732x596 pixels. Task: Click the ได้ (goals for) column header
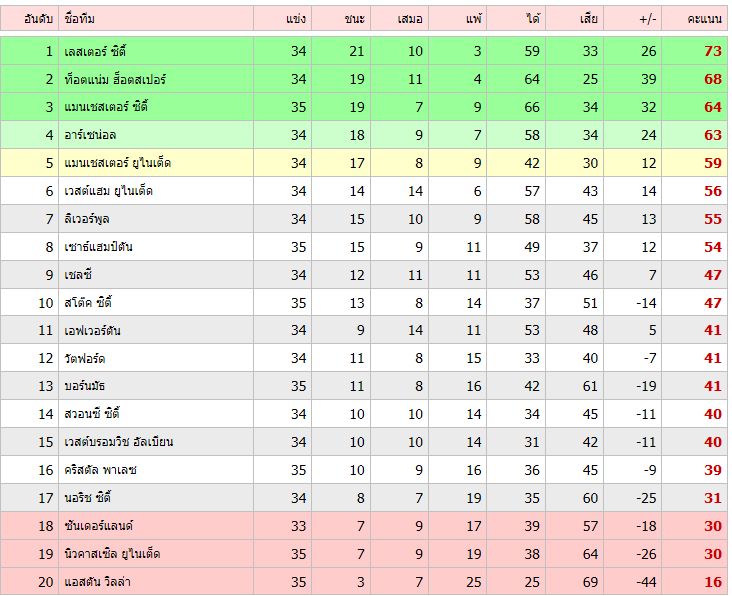point(533,18)
